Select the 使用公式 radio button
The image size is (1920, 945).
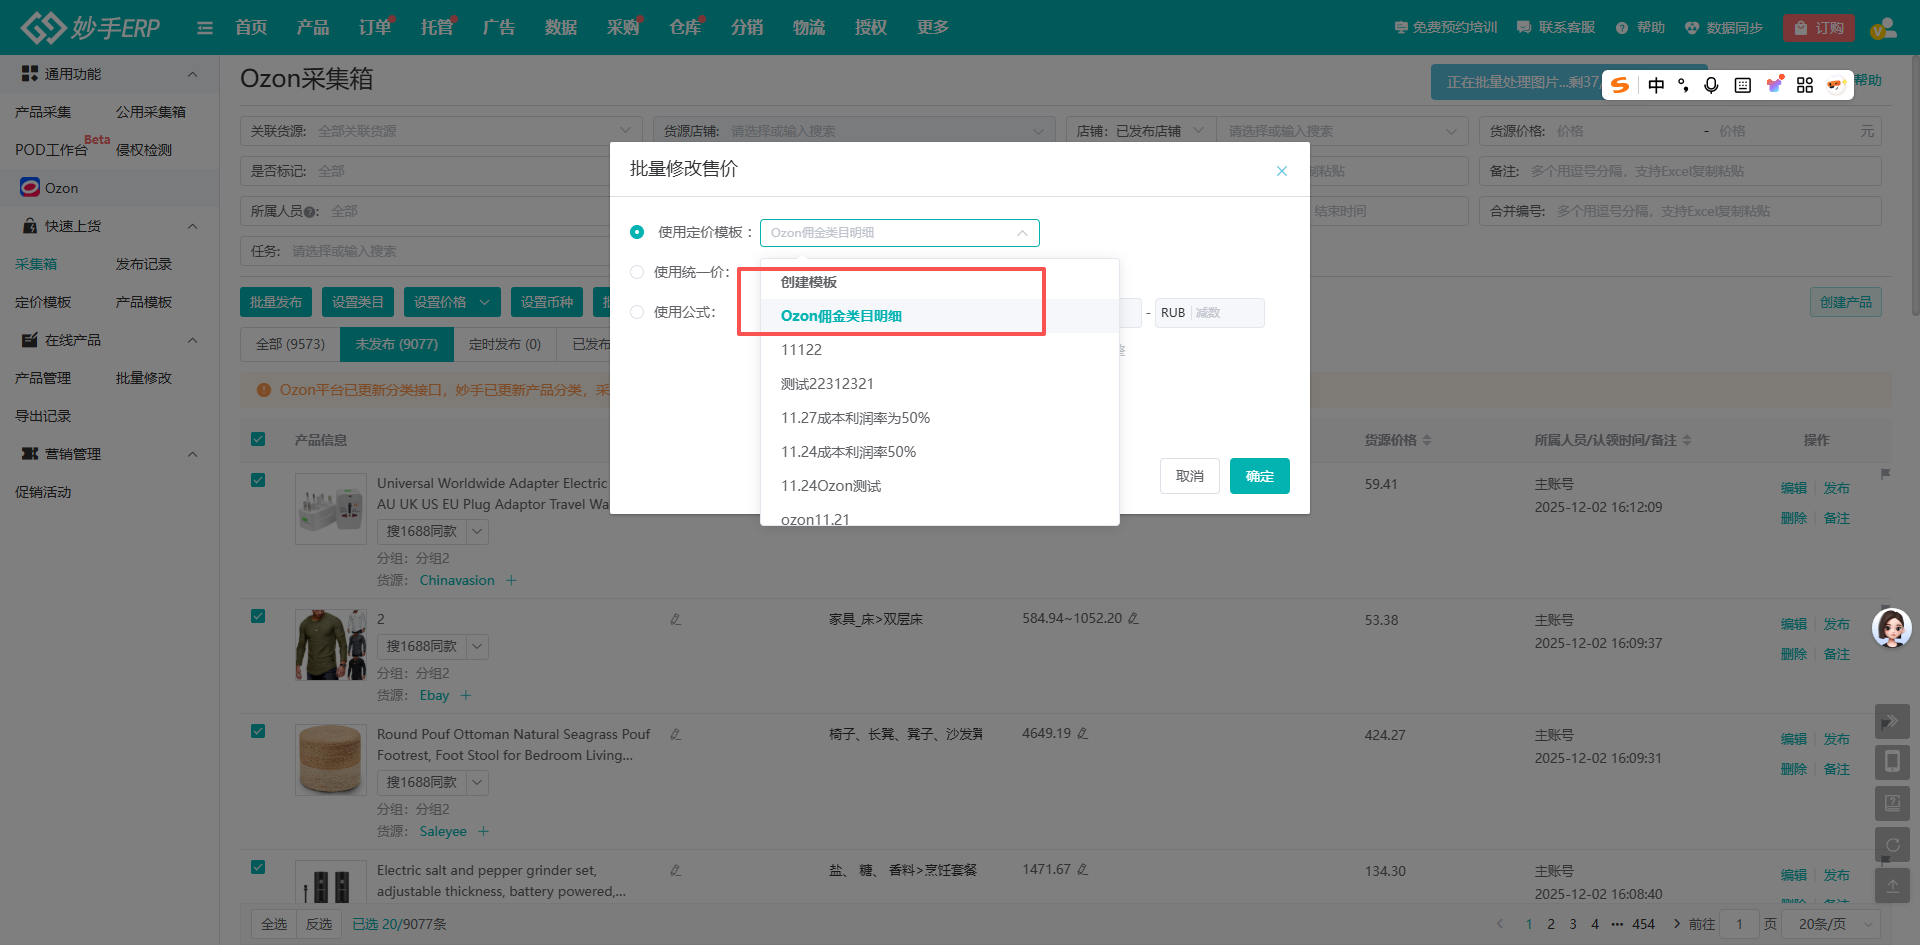click(637, 312)
